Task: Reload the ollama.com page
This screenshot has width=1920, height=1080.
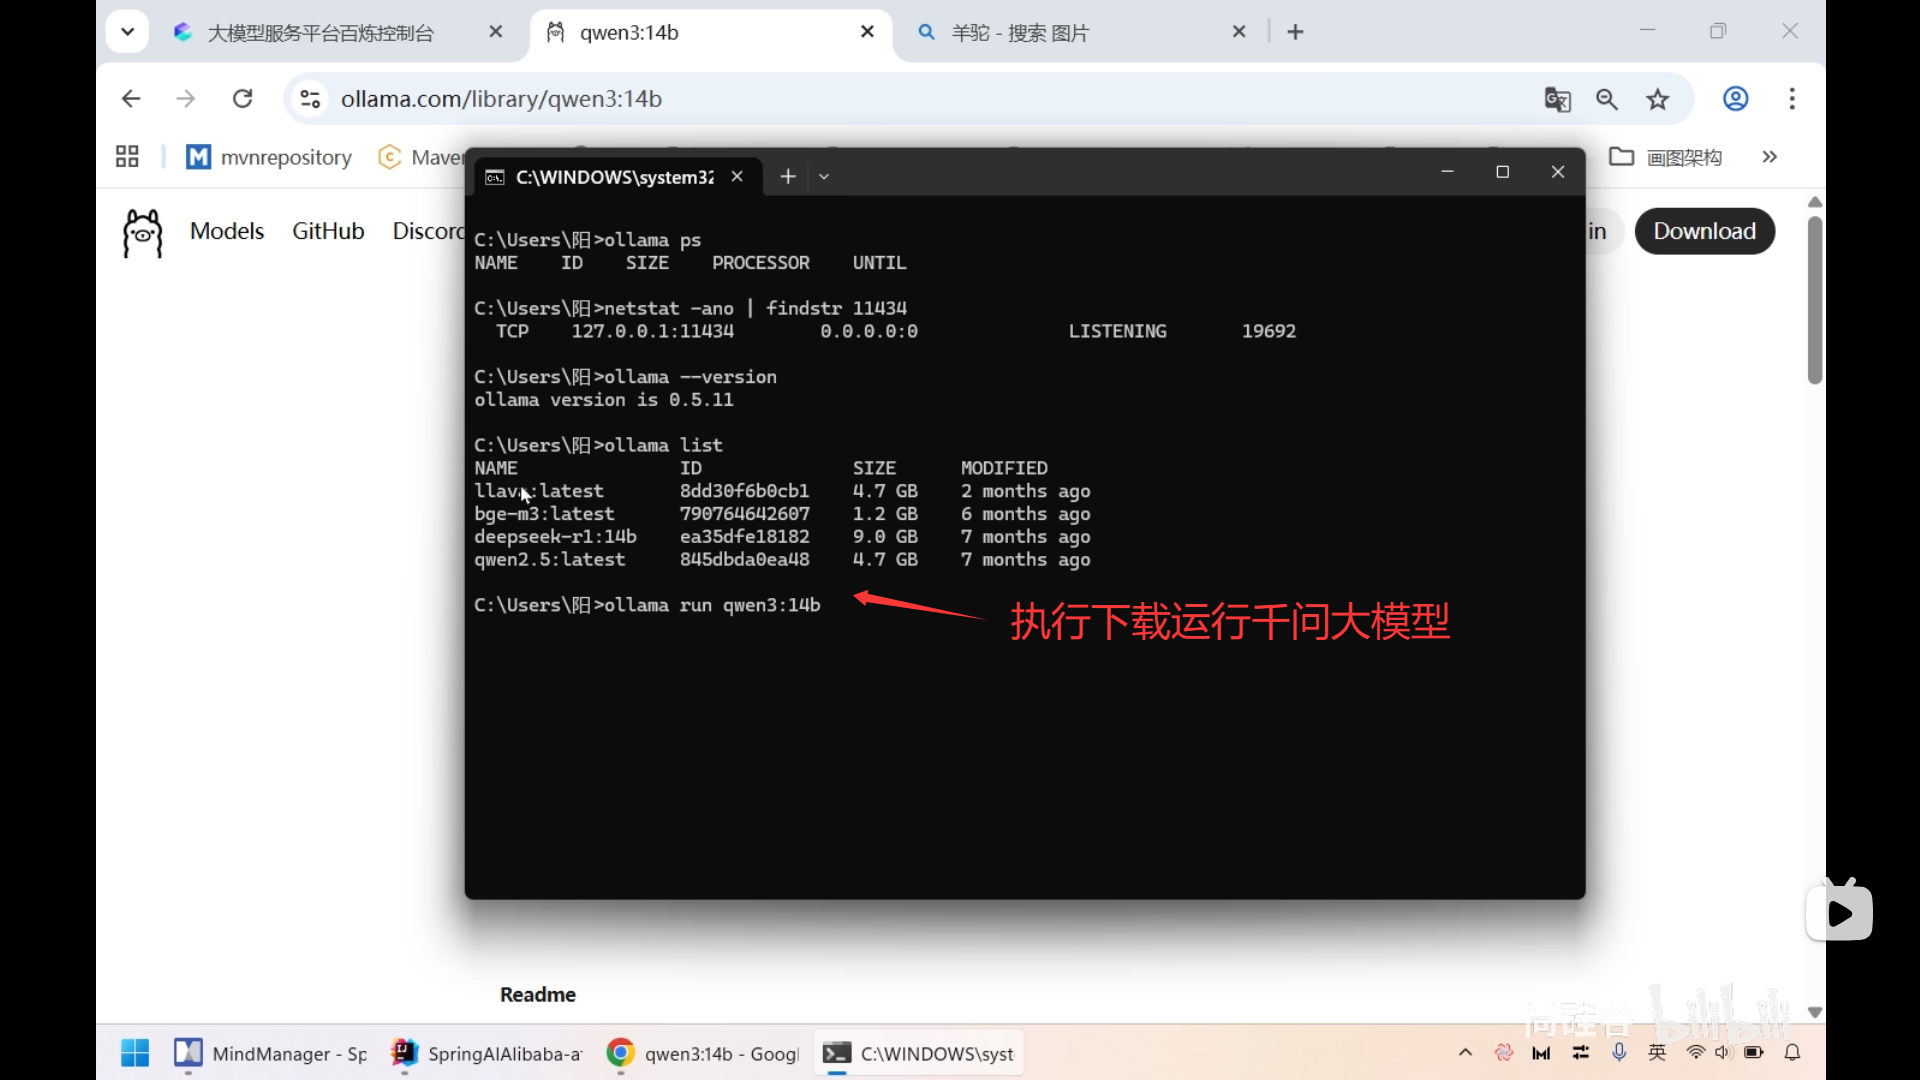Action: (x=242, y=99)
